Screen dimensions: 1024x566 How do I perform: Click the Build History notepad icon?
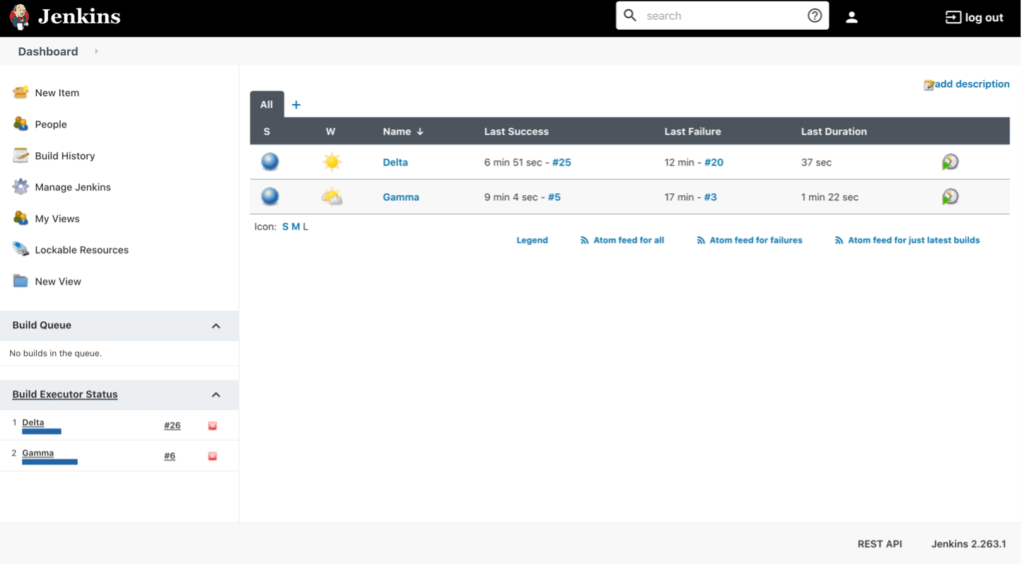[20, 155]
